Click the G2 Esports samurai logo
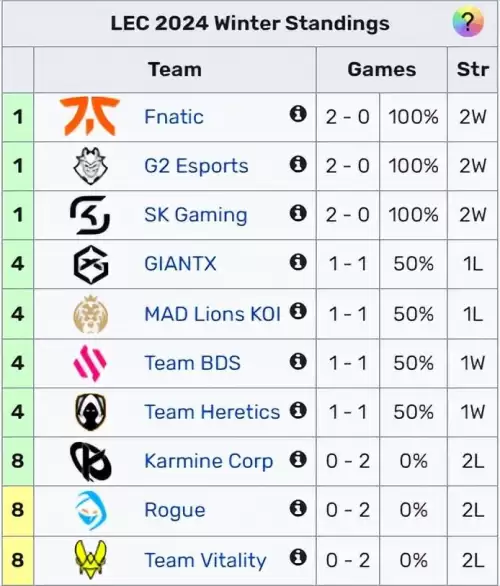 [90, 166]
